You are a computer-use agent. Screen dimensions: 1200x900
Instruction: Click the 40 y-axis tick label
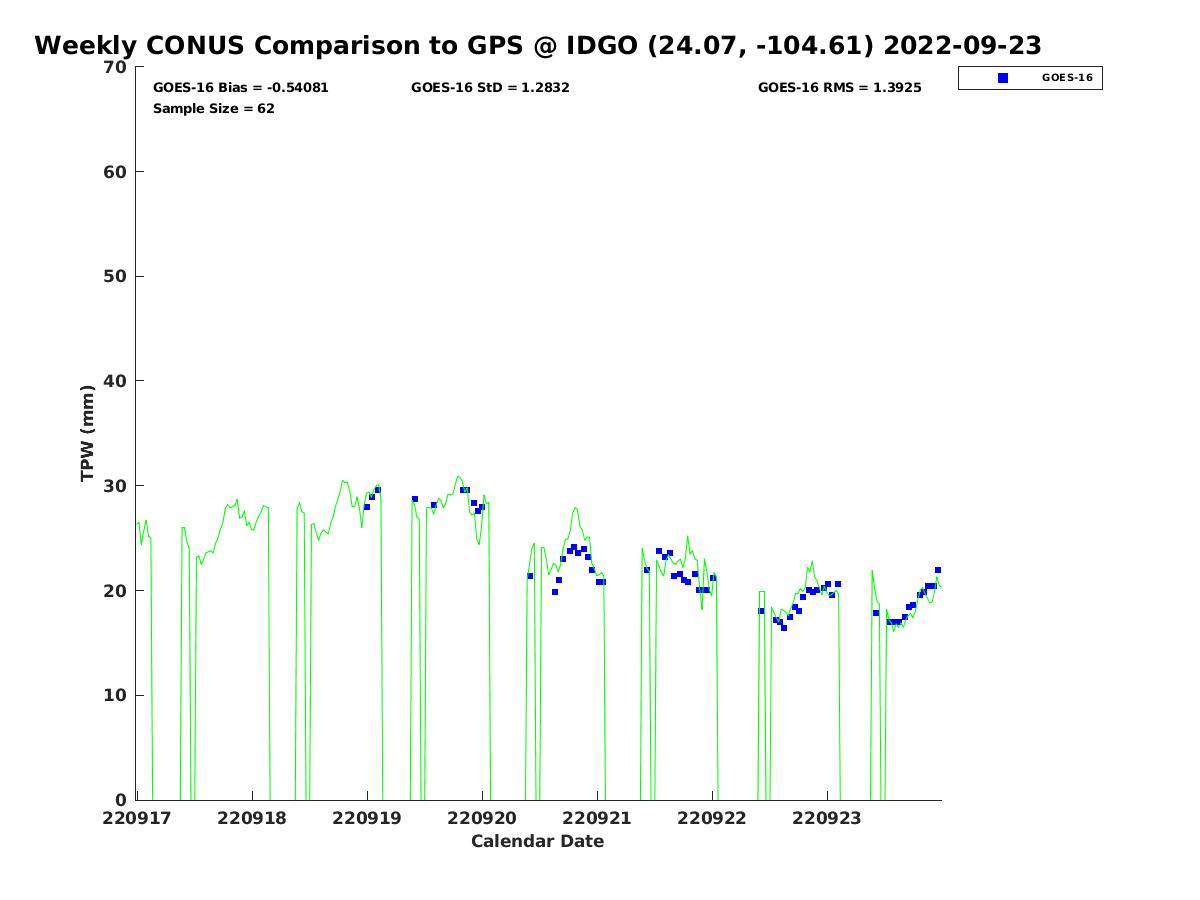tap(116, 381)
